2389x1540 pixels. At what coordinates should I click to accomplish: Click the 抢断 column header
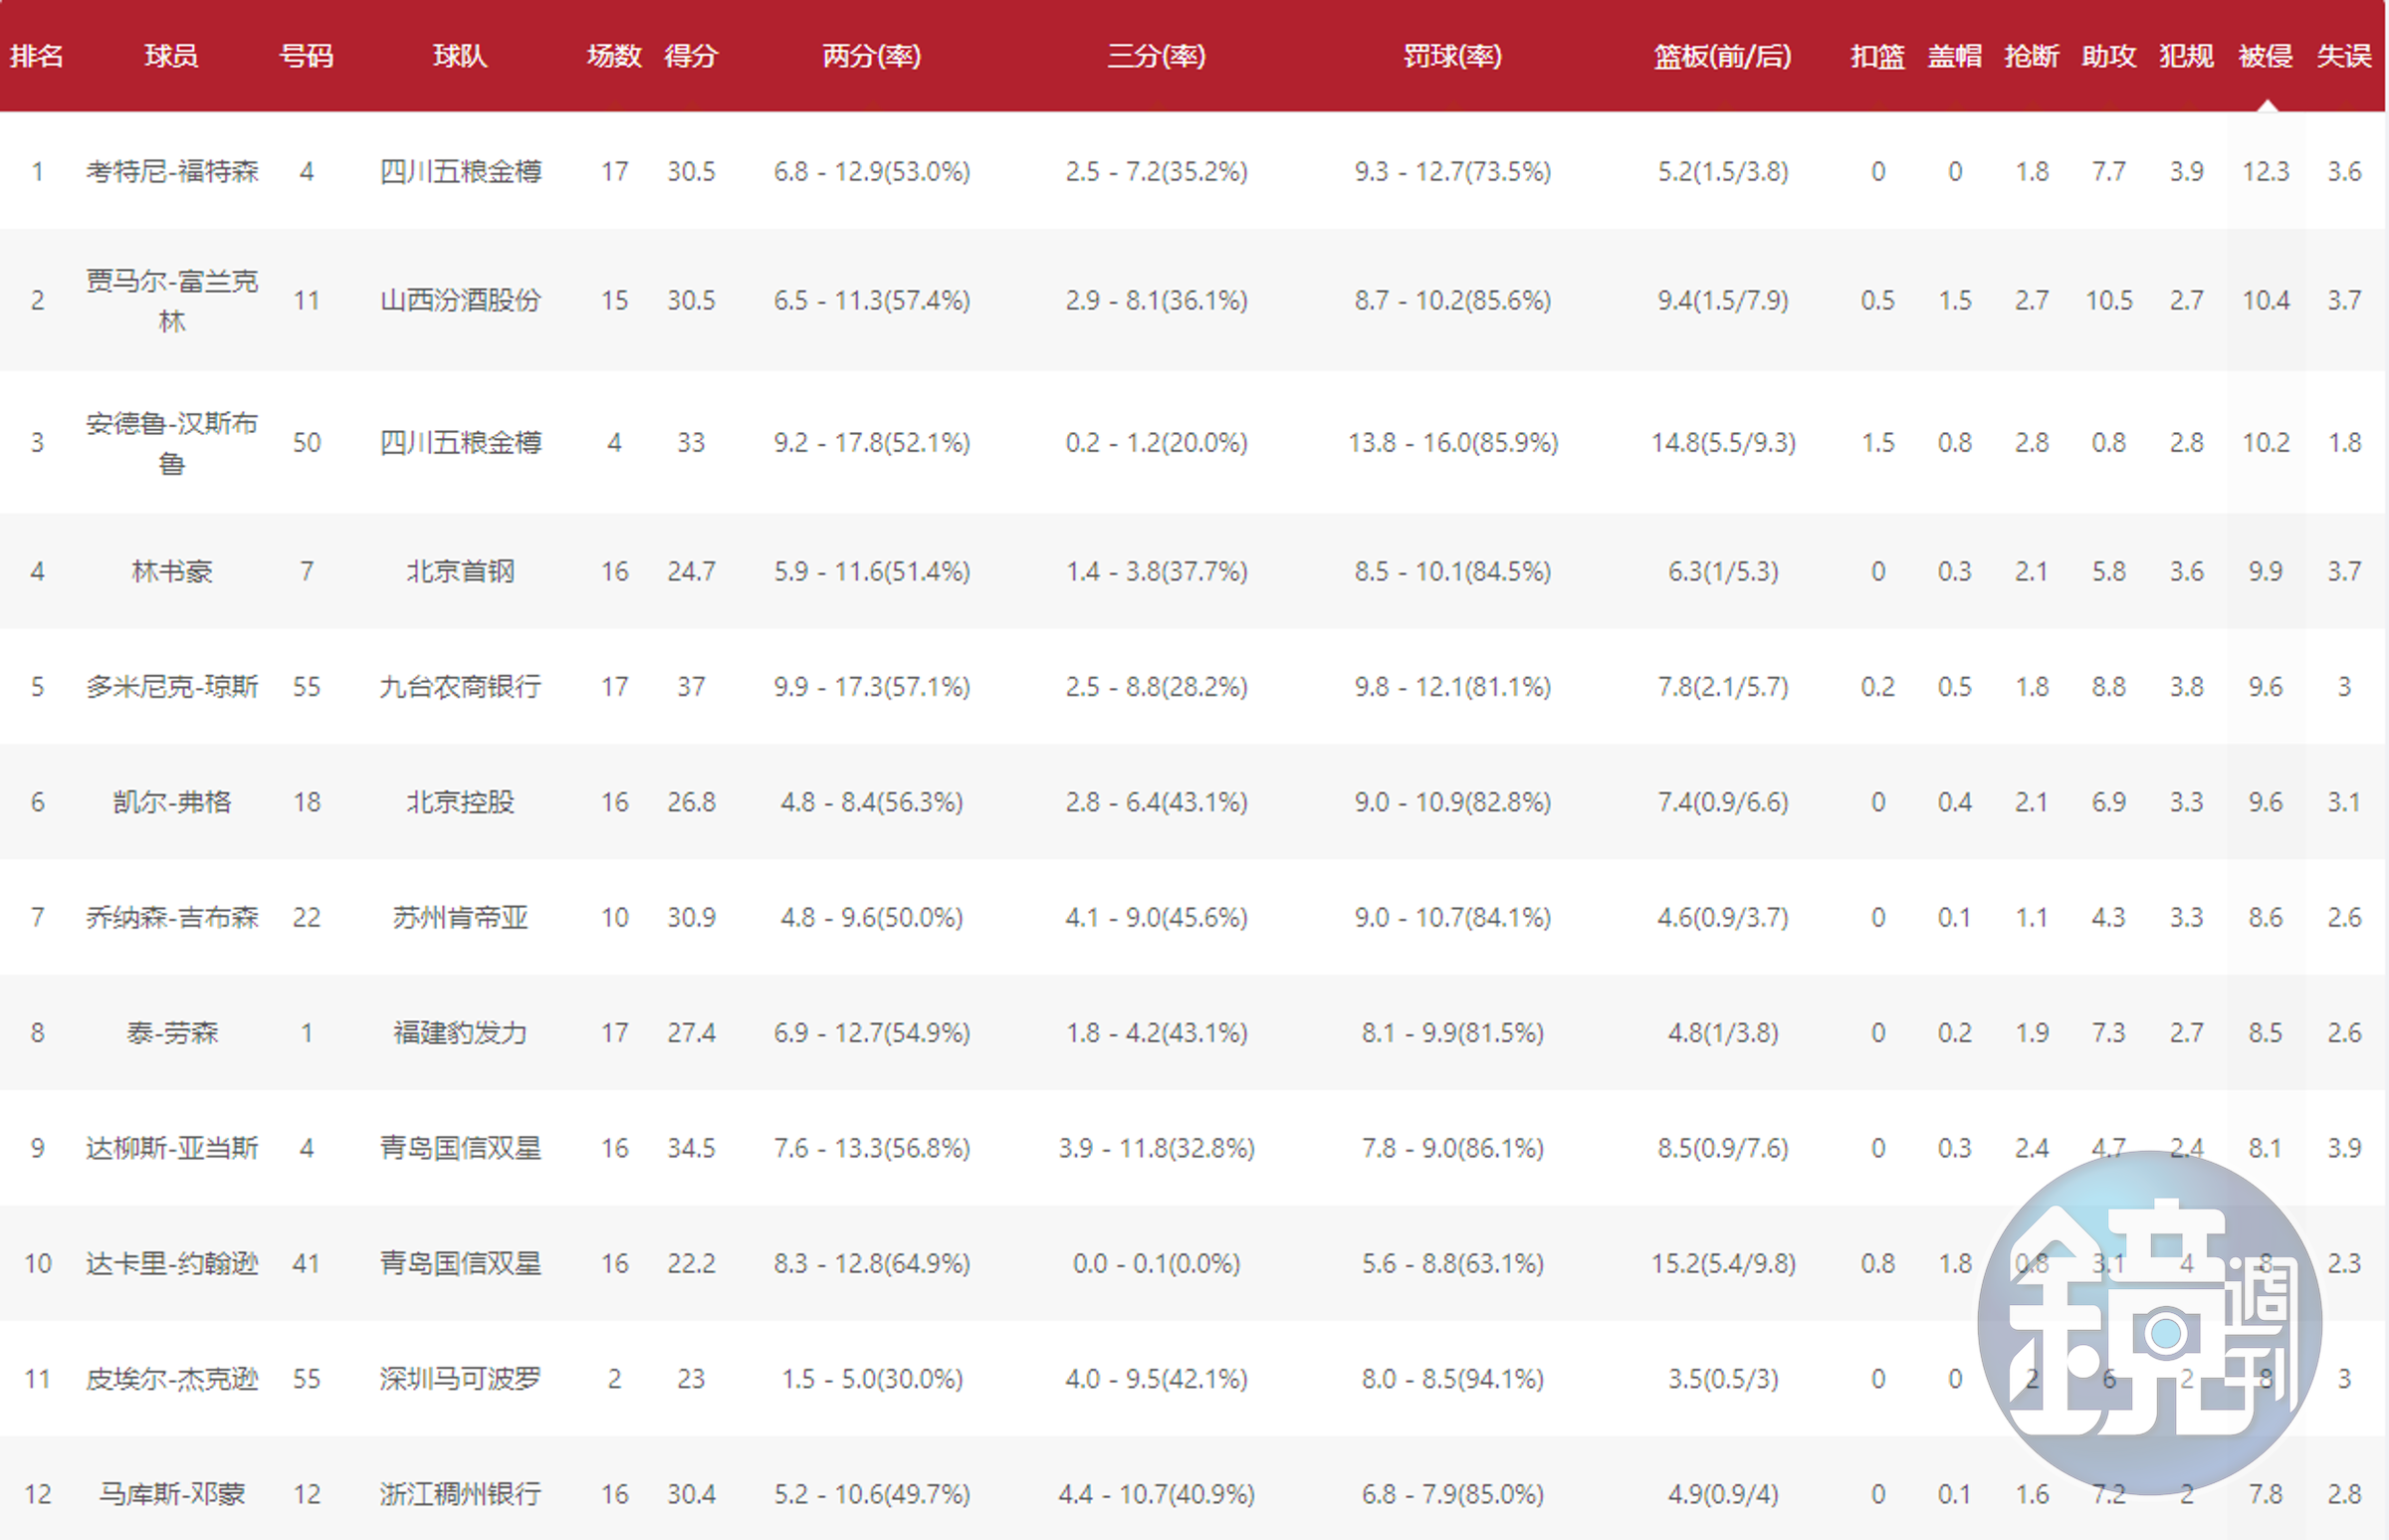coord(2032,56)
